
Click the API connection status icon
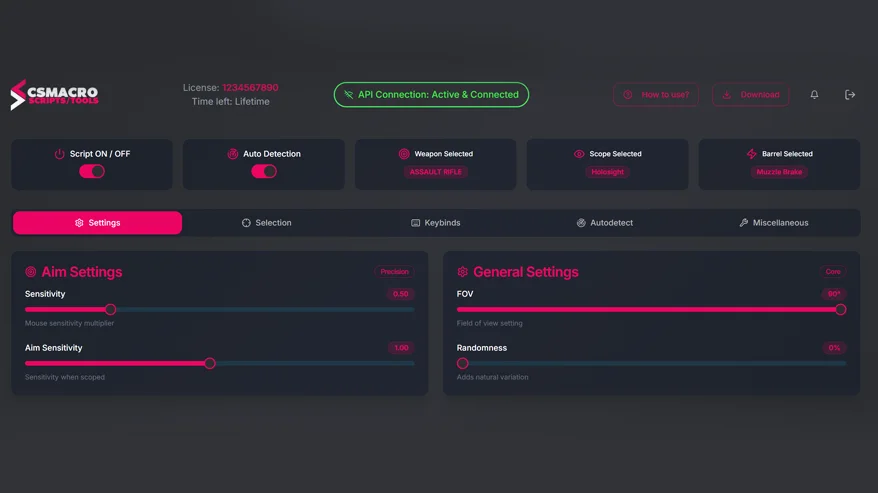pyautogui.click(x=348, y=95)
